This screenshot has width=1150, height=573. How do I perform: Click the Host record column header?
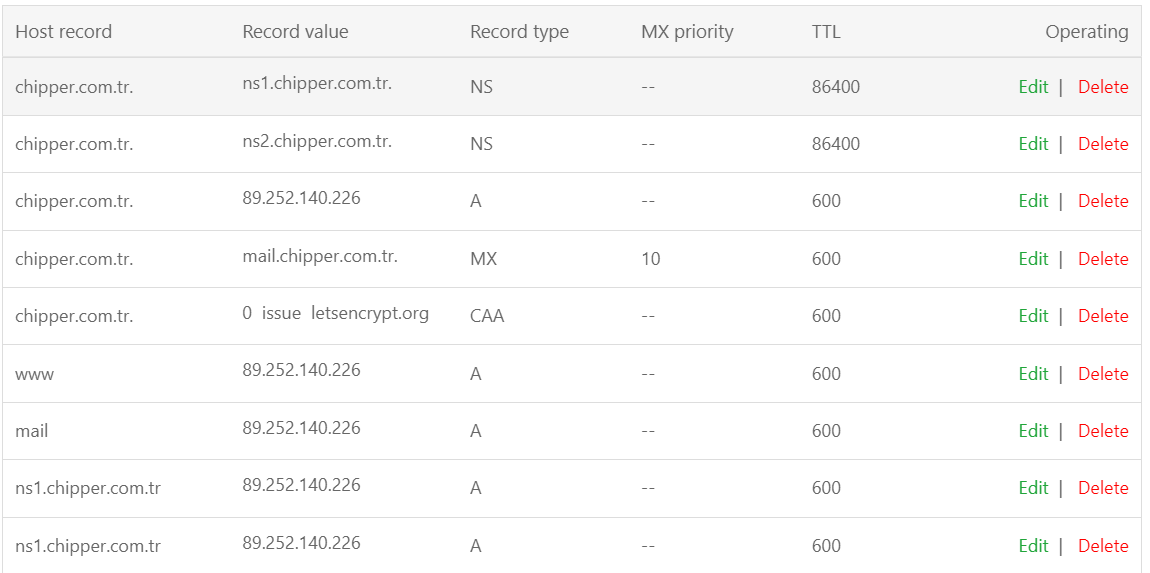tap(63, 32)
